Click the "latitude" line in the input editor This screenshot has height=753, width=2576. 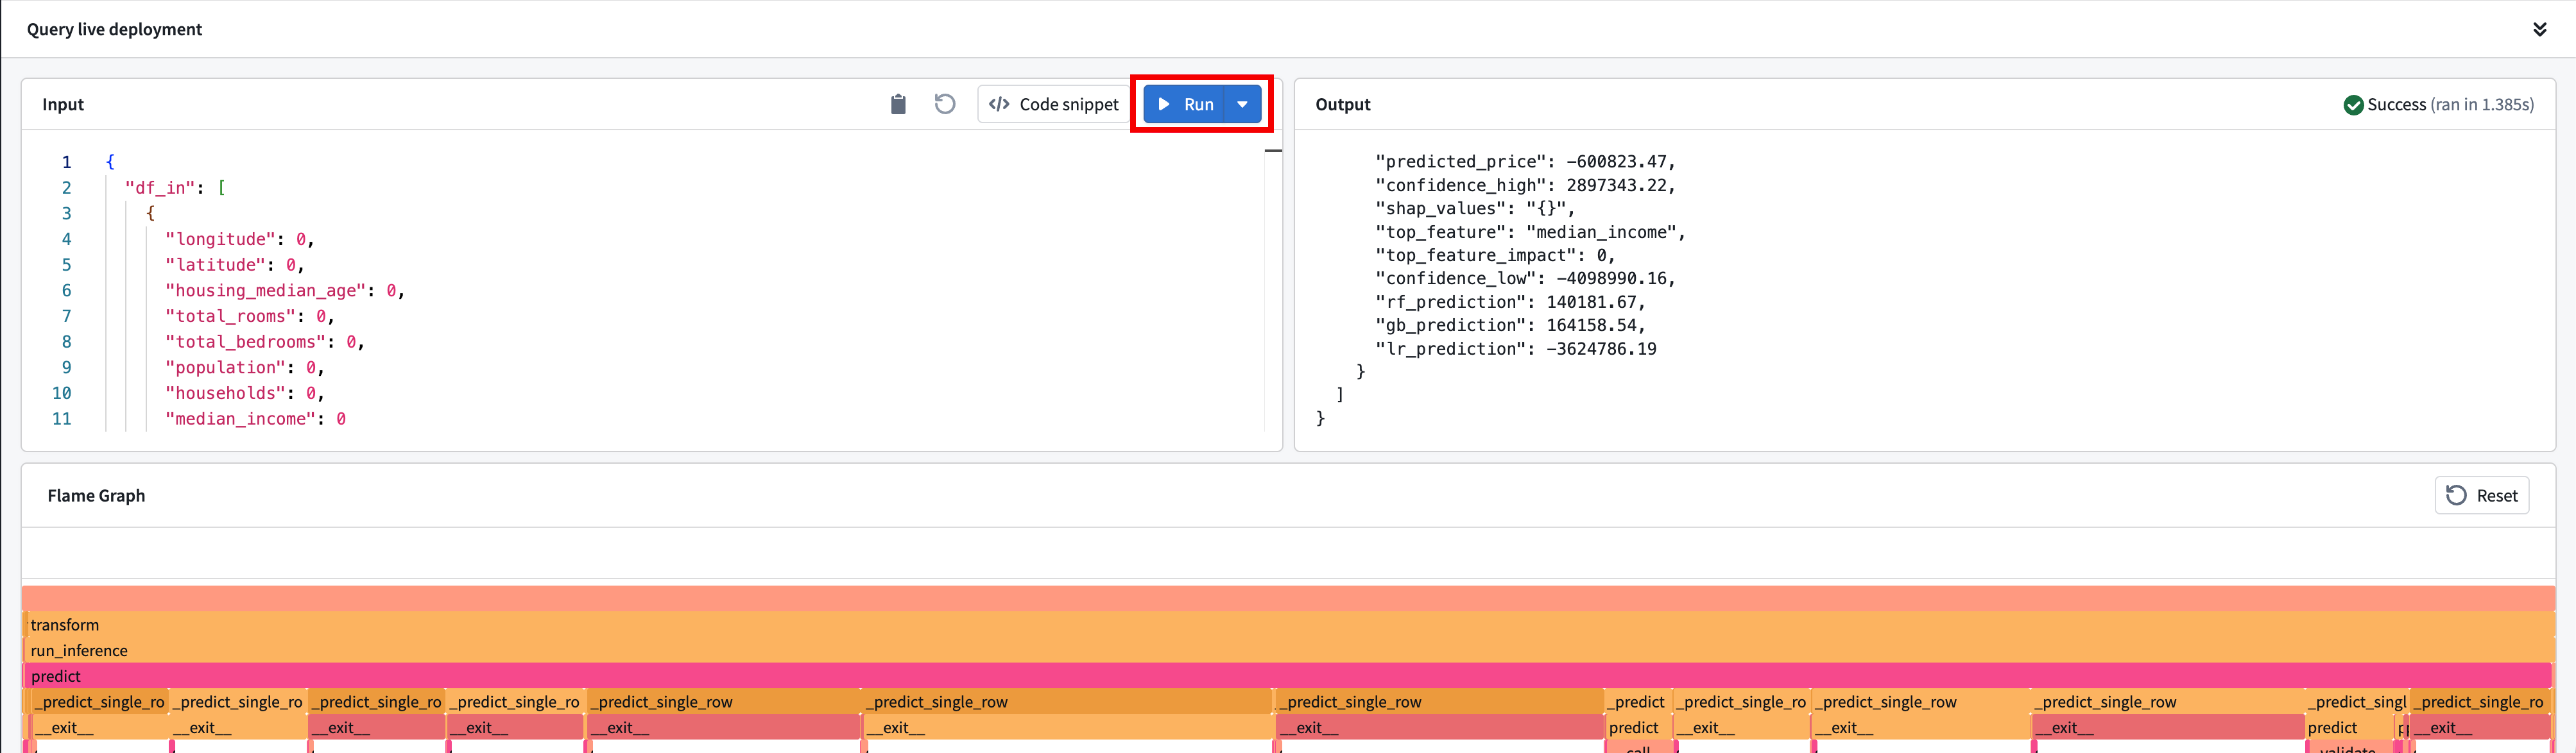coord(235,265)
